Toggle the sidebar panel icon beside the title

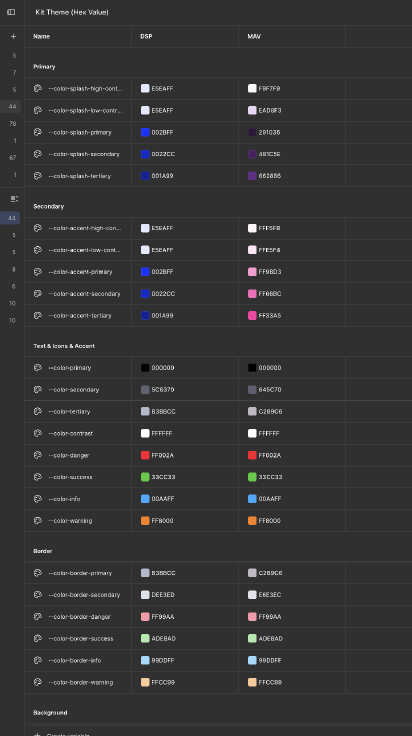coord(11,12)
